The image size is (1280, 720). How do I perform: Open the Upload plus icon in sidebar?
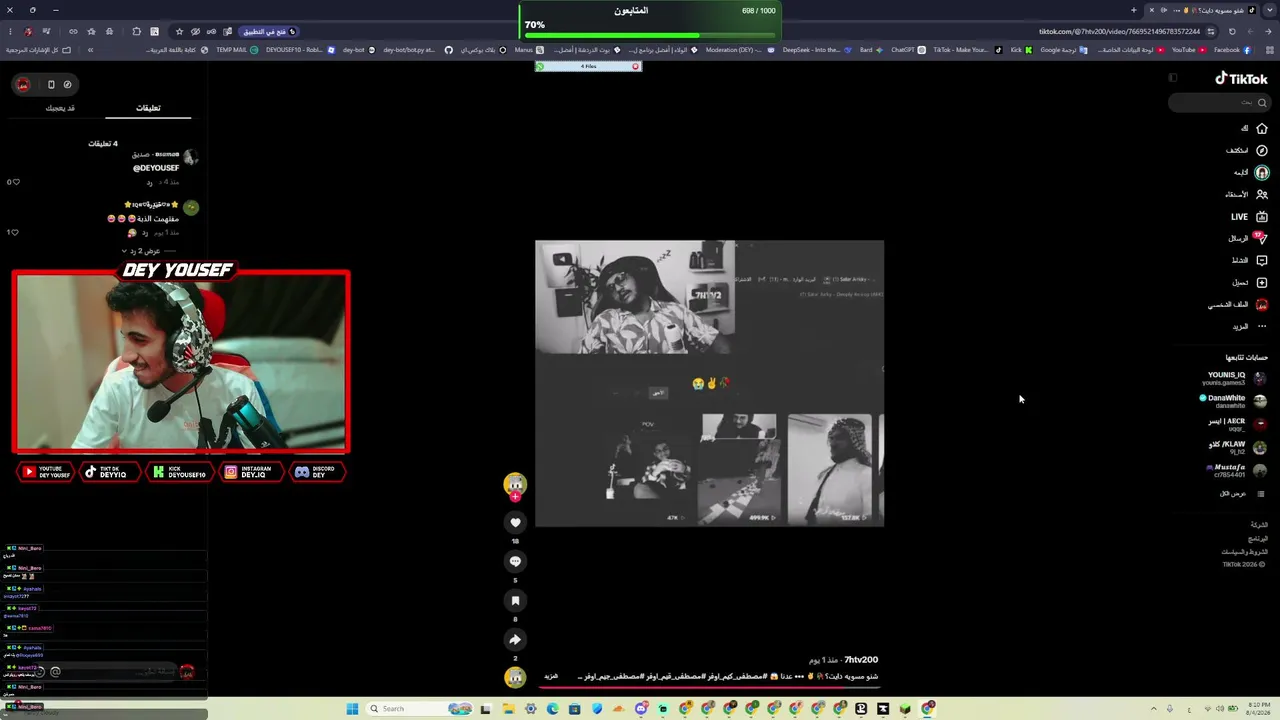[1262, 282]
